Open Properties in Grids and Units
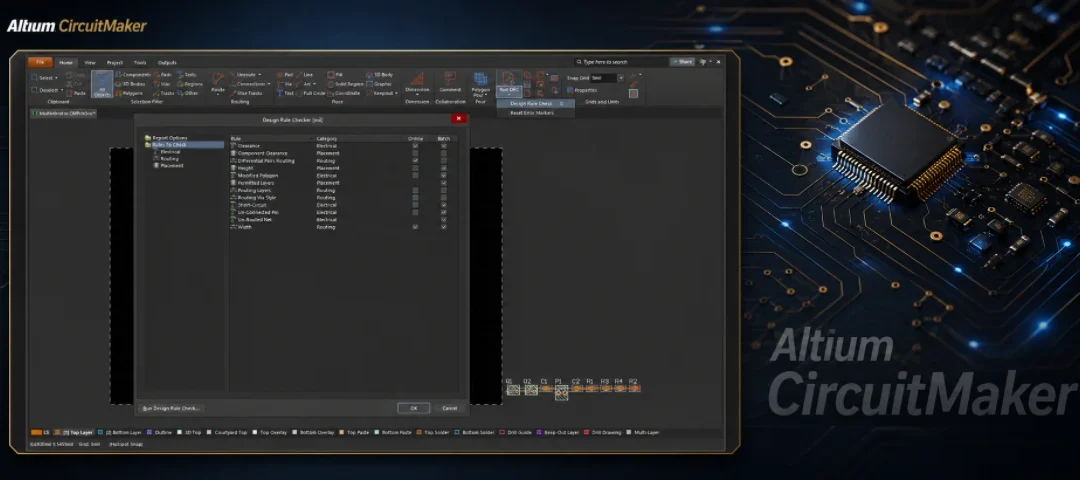1080x480 pixels. click(582, 90)
